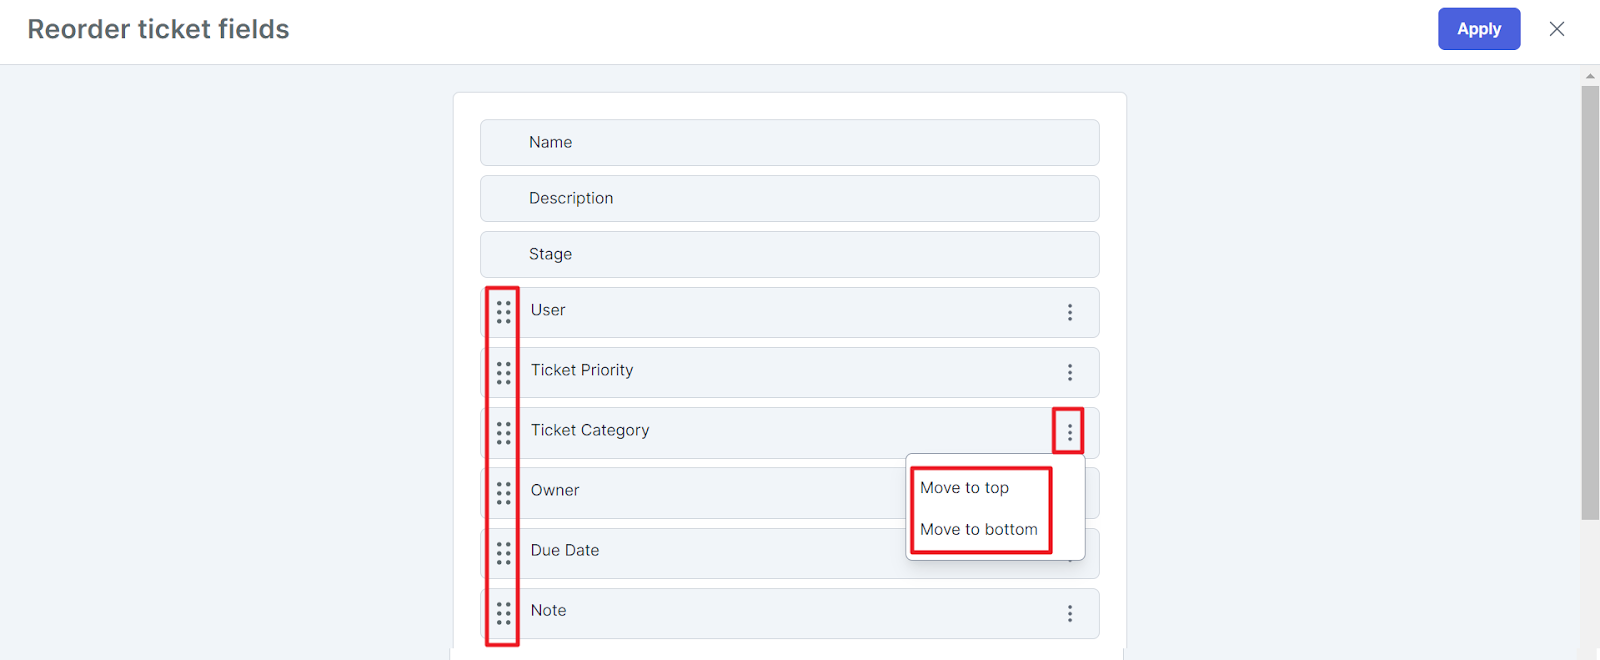Choose Move to top option
This screenshot has width=1600, height=660.
point(964,487)
